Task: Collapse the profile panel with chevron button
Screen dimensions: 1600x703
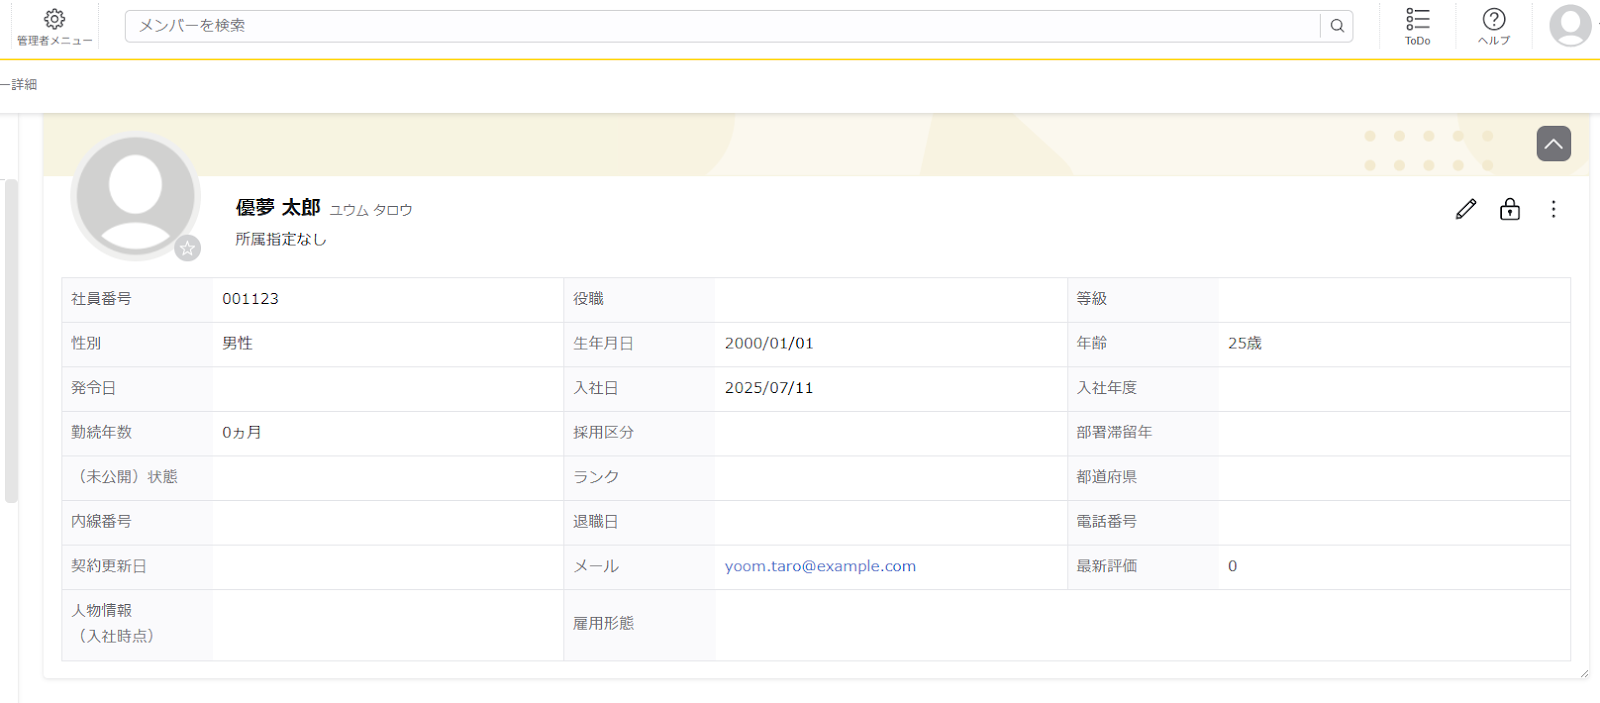Action: pyautogui.click(x=1553, y=144)
